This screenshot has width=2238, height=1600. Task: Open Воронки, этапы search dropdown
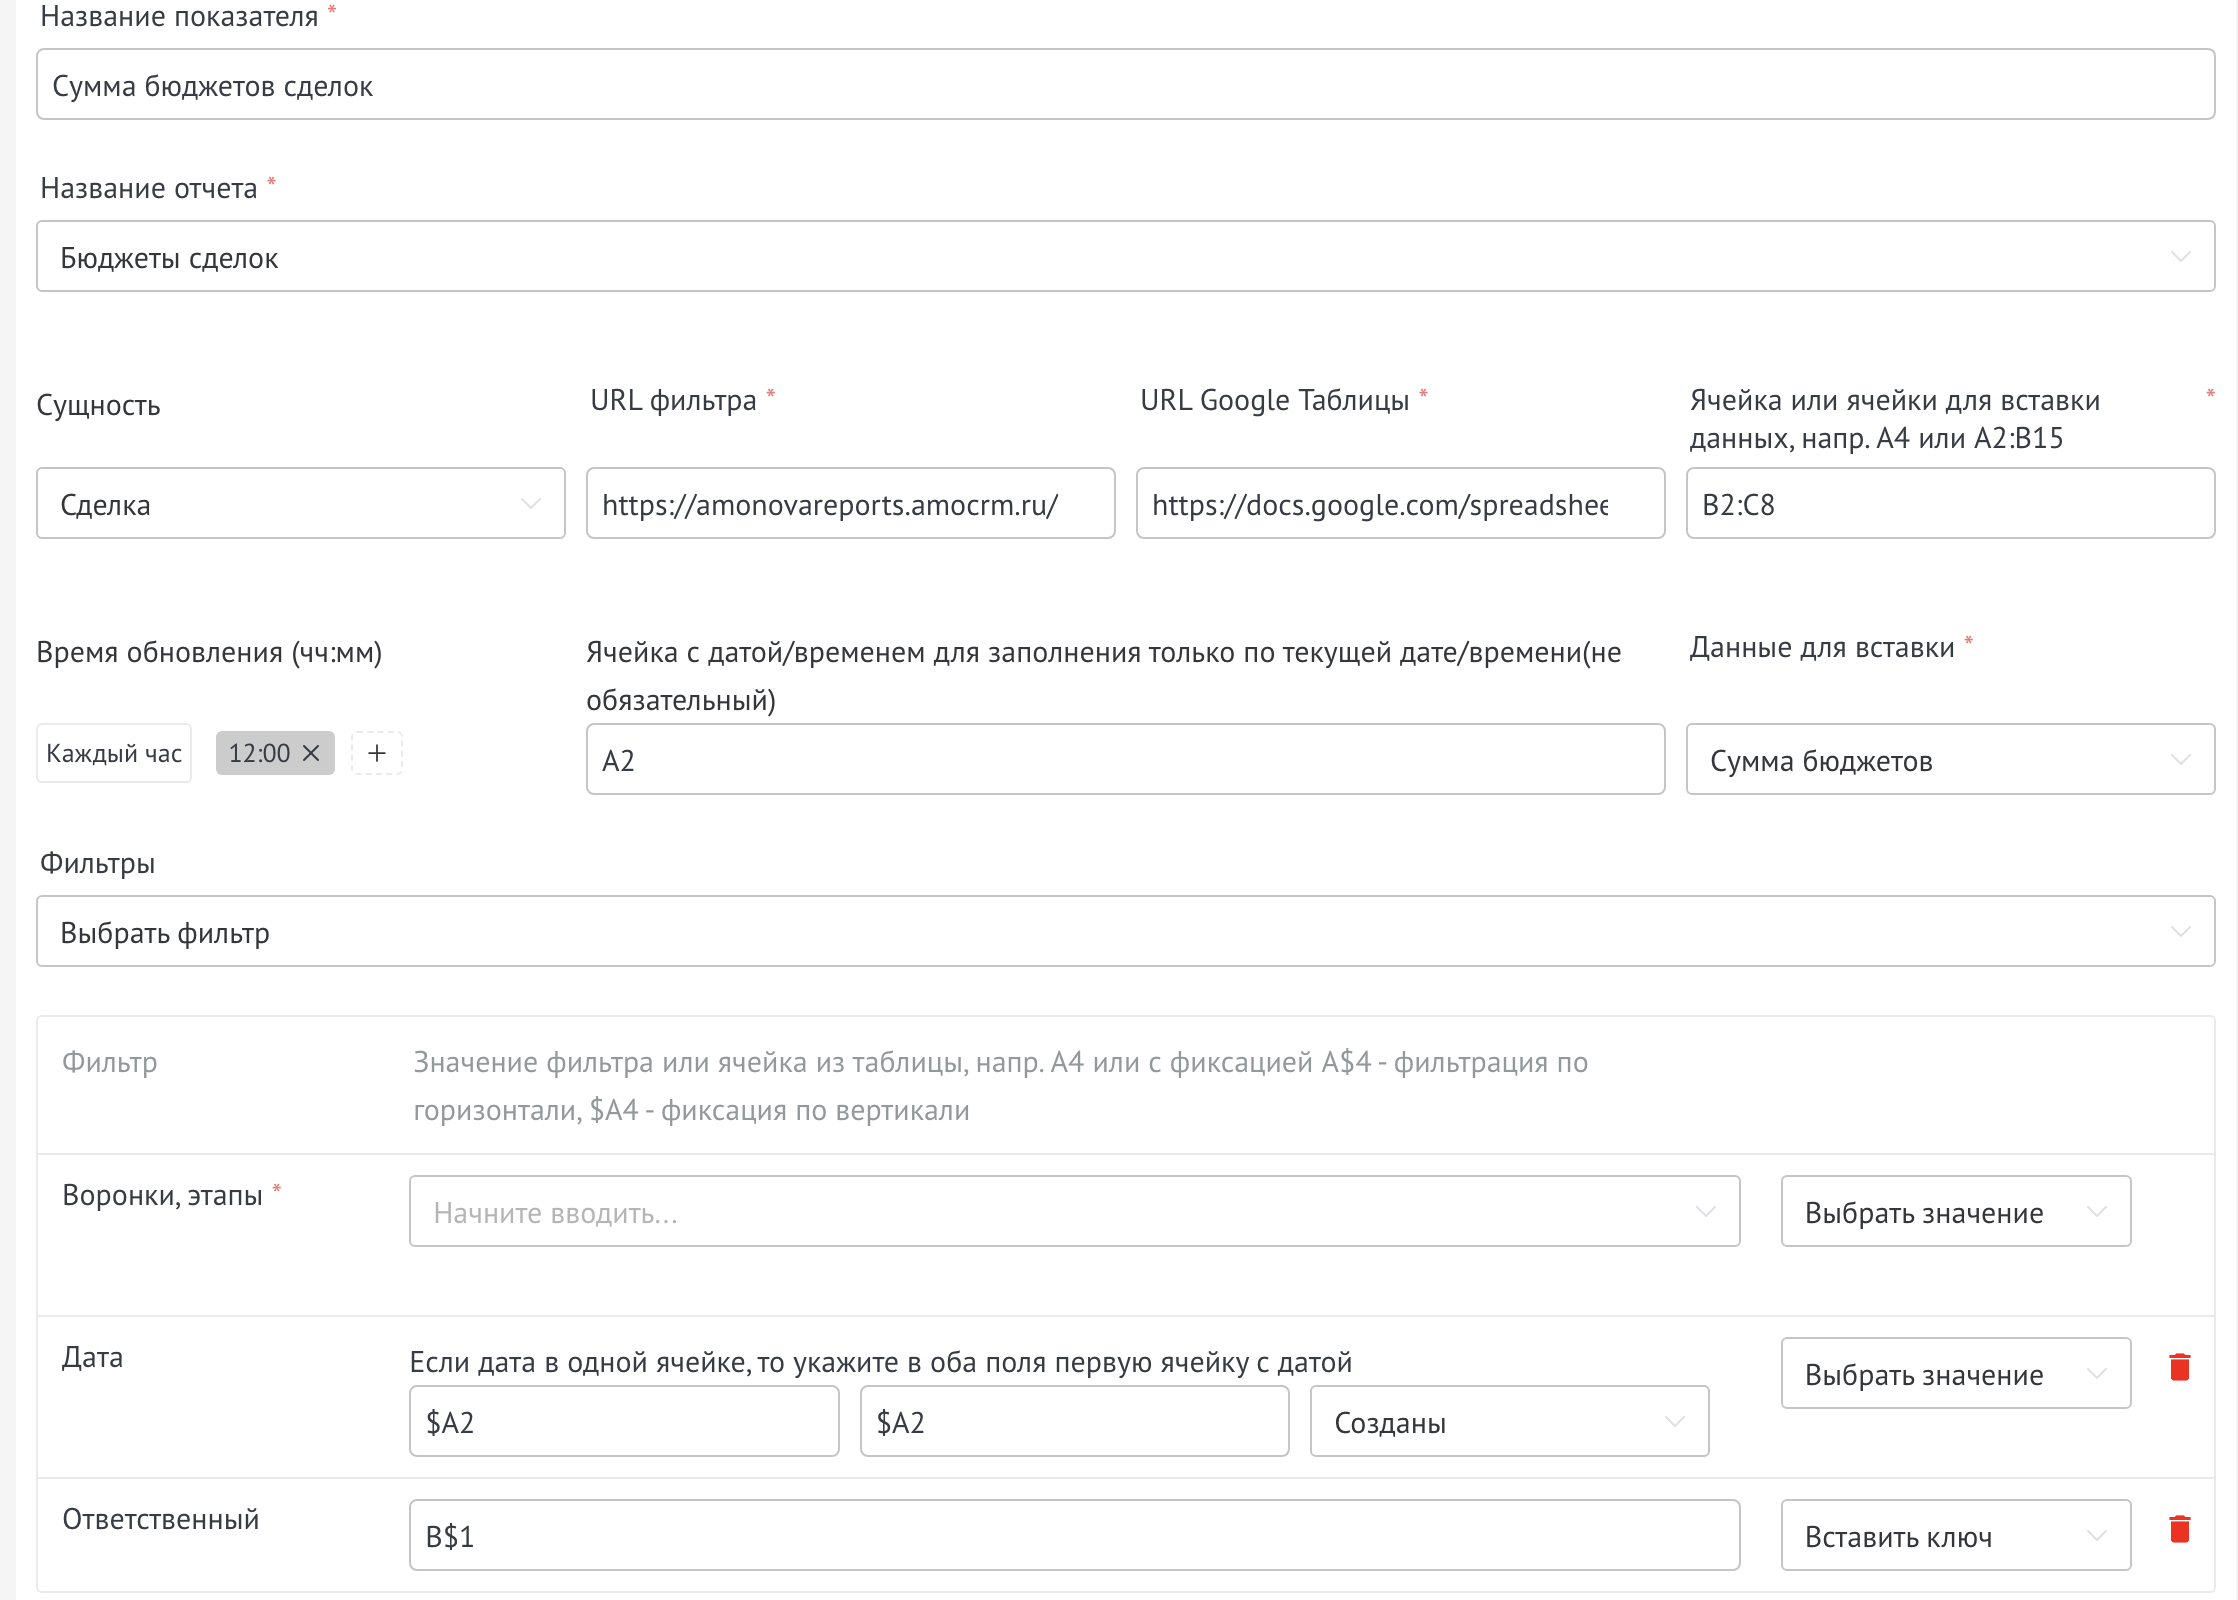1075,1212
